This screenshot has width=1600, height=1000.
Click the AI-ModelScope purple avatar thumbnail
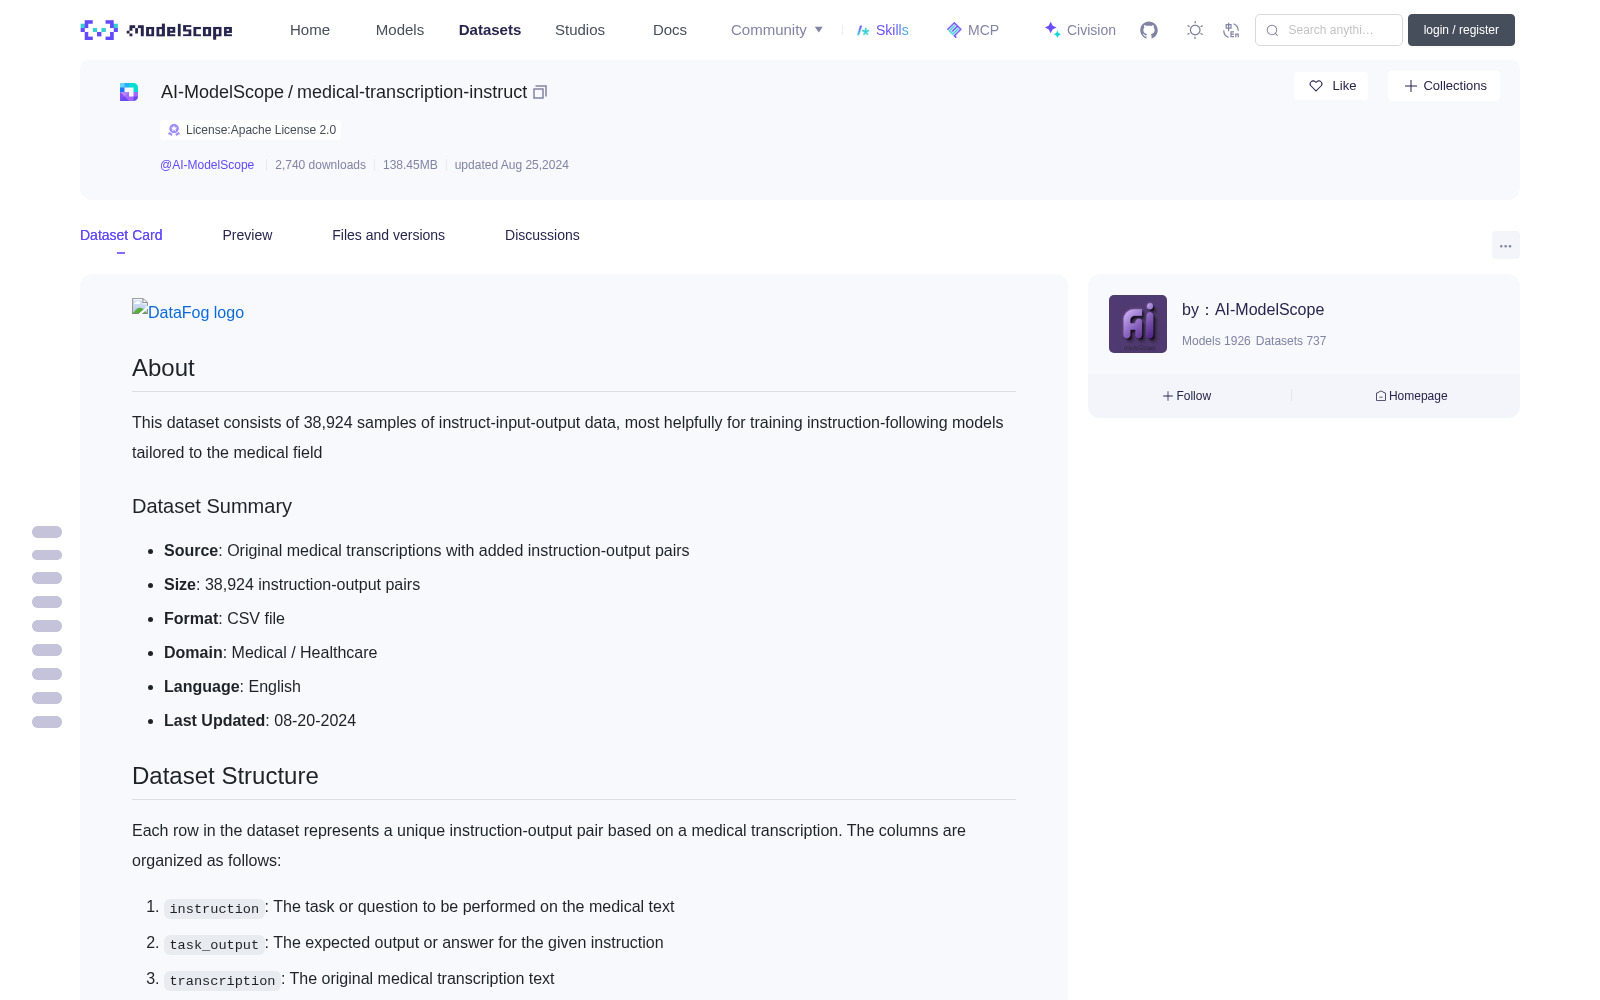click(1138, 324)
